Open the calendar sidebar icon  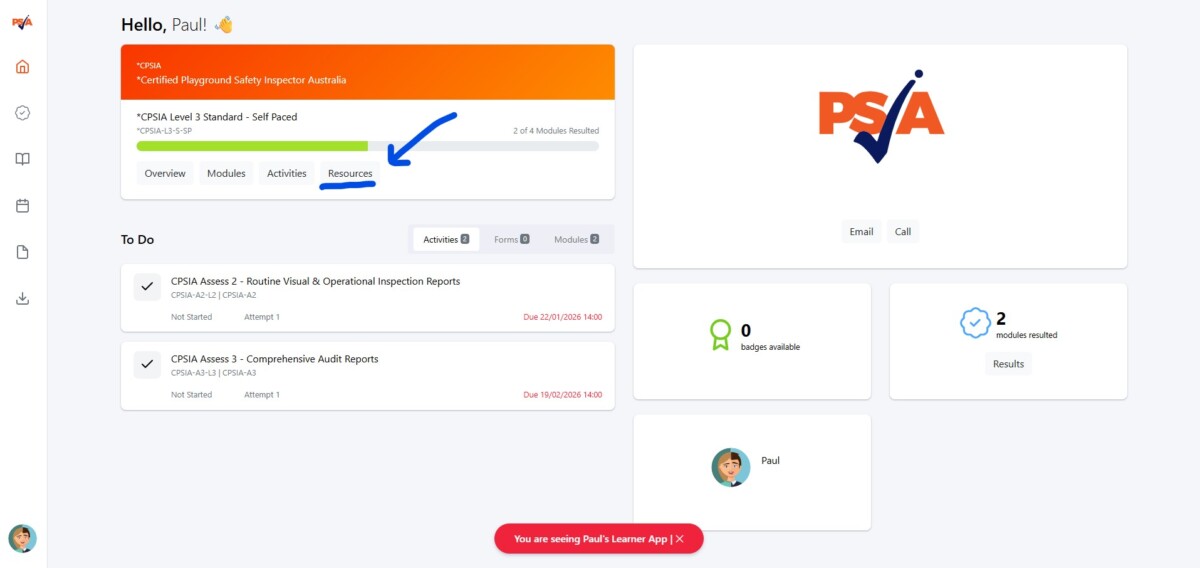point(22,206)
